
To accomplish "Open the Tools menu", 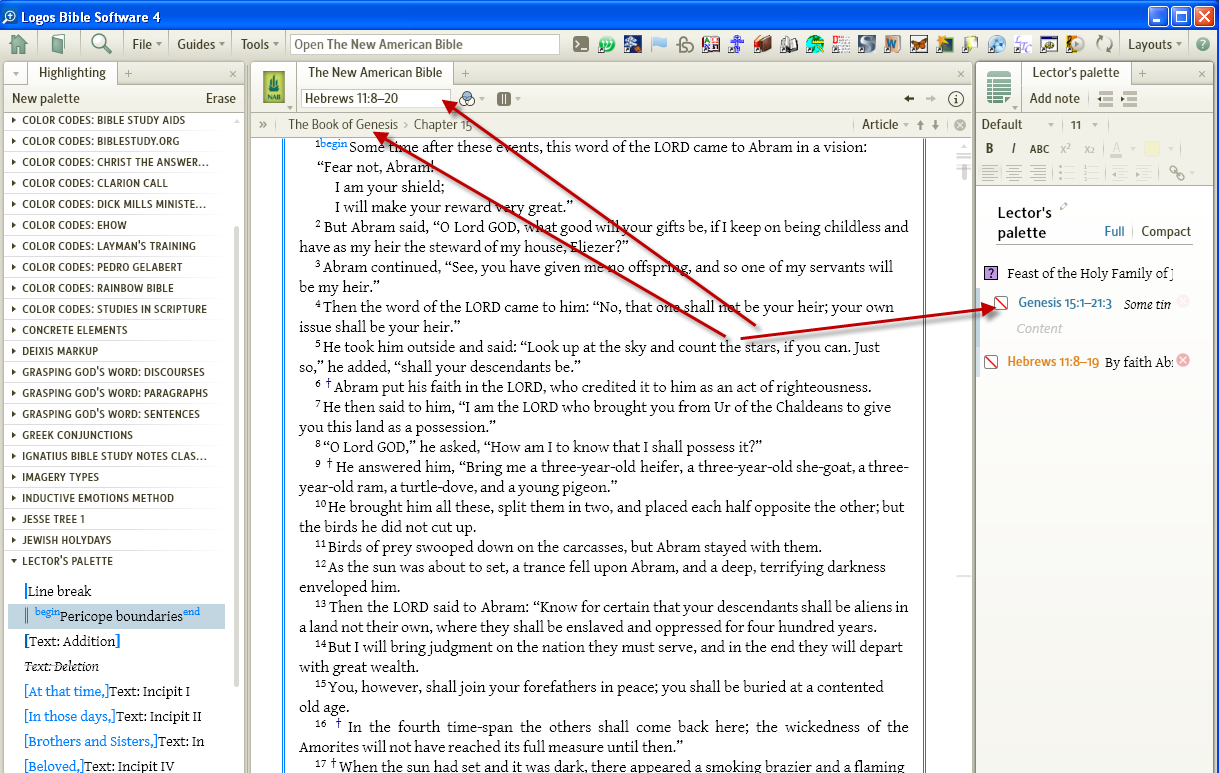I will (x=261, y=44).
